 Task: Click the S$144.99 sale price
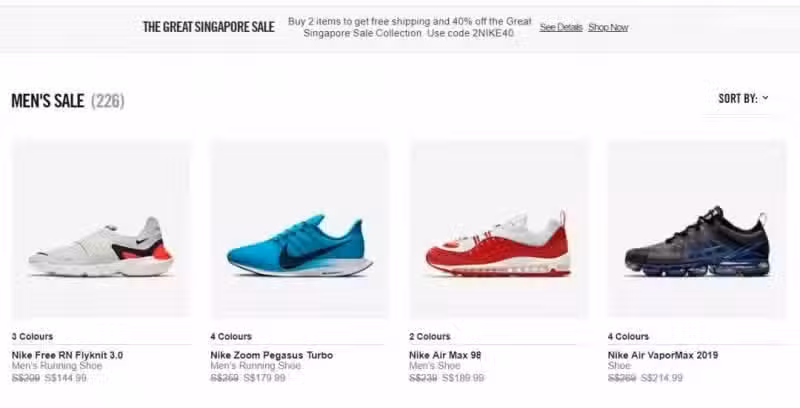pos(65,378)
